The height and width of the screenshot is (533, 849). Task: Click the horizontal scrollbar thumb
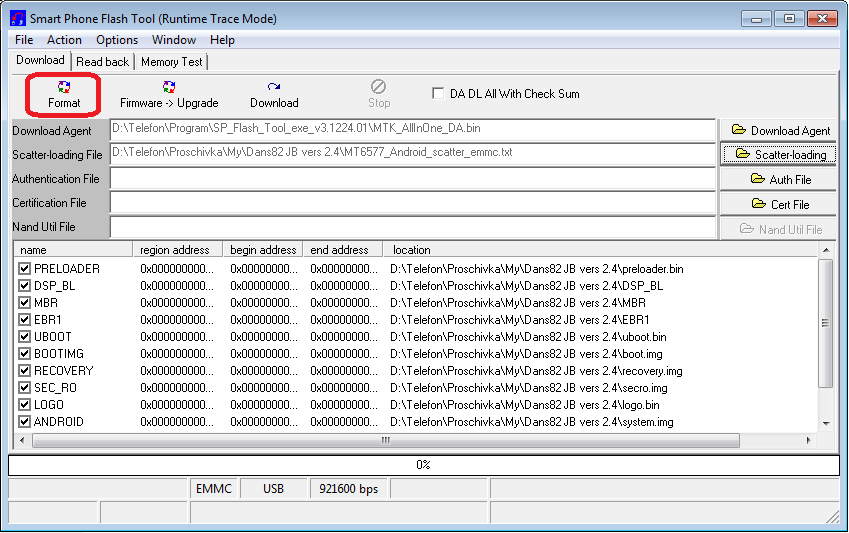386,440
